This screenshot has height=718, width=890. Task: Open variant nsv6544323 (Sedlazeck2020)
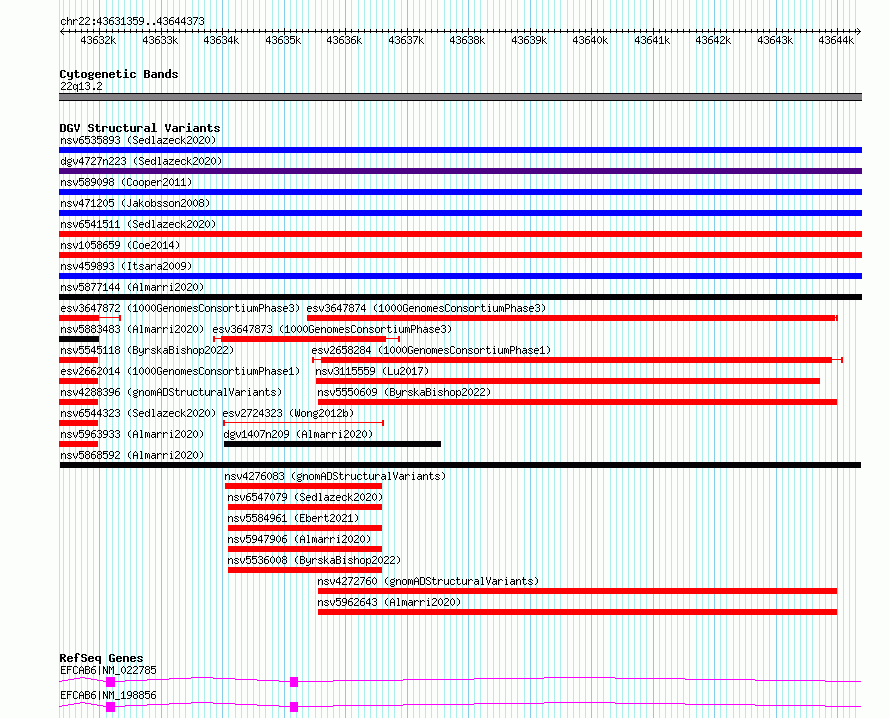138,413
